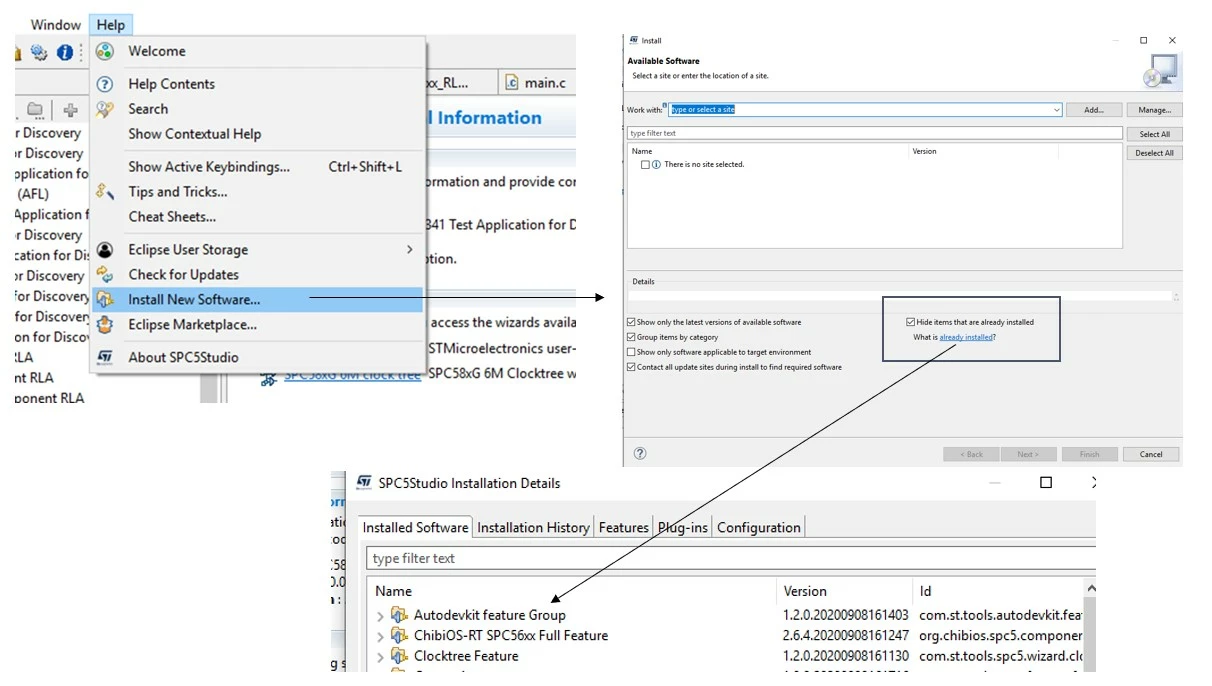Click Deselect All button

click(1155, 153)
